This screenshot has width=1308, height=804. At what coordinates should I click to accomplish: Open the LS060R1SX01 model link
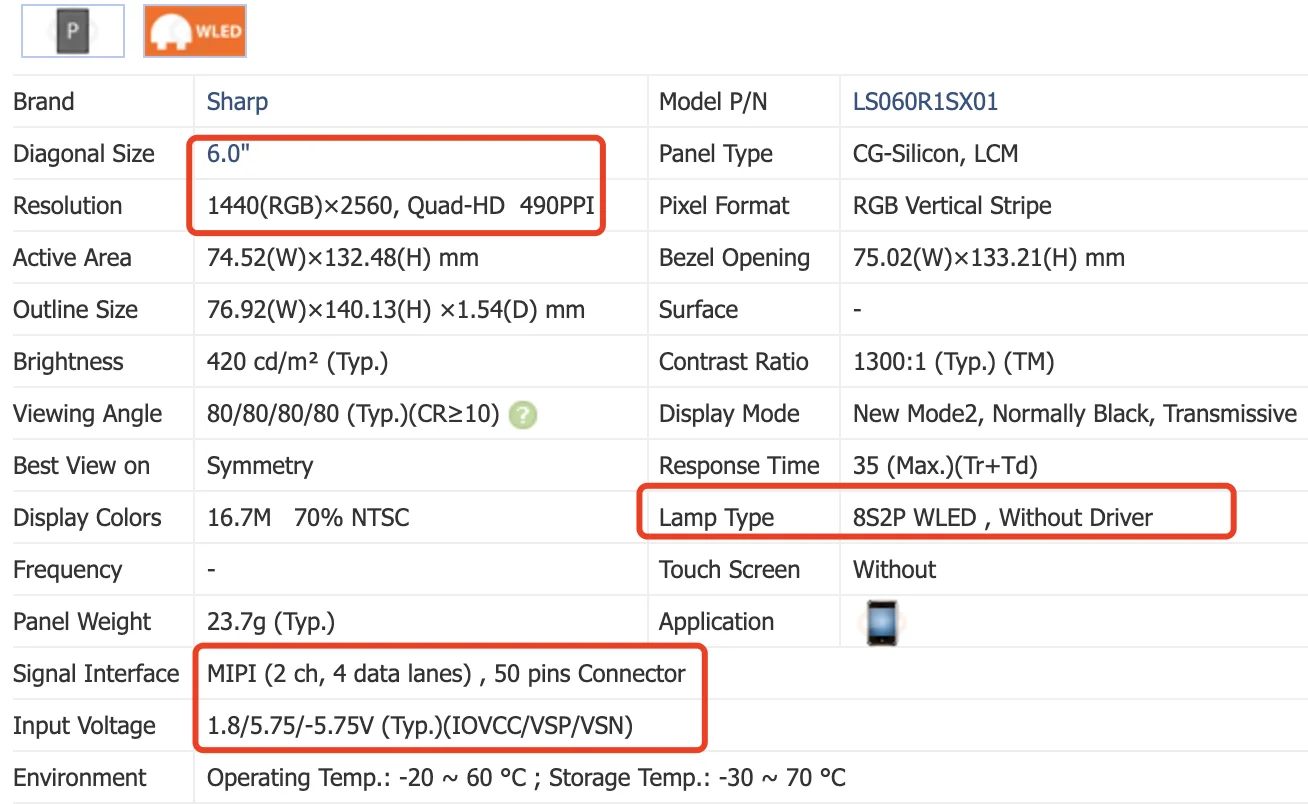coord(925,102)
